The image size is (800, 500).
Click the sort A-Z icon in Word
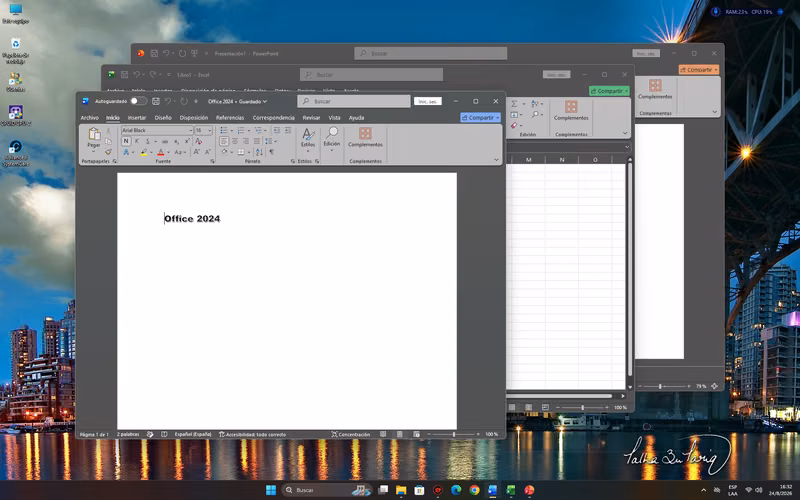click(259, 152)
